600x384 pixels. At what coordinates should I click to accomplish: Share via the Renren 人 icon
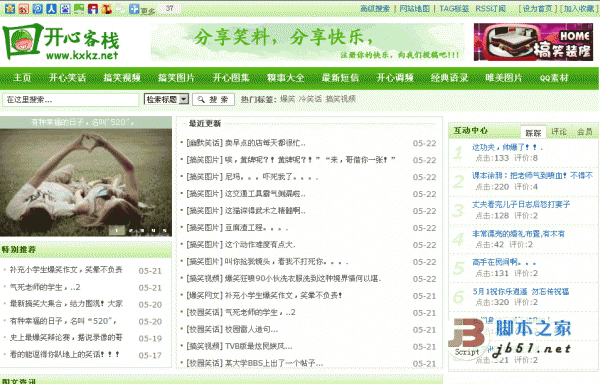point(51,9)
